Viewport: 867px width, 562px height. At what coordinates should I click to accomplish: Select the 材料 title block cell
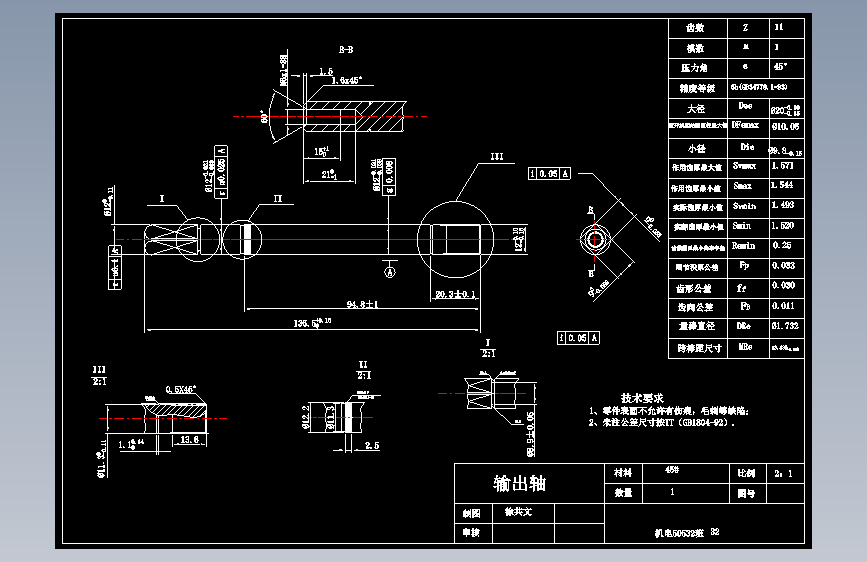point(623,472)
